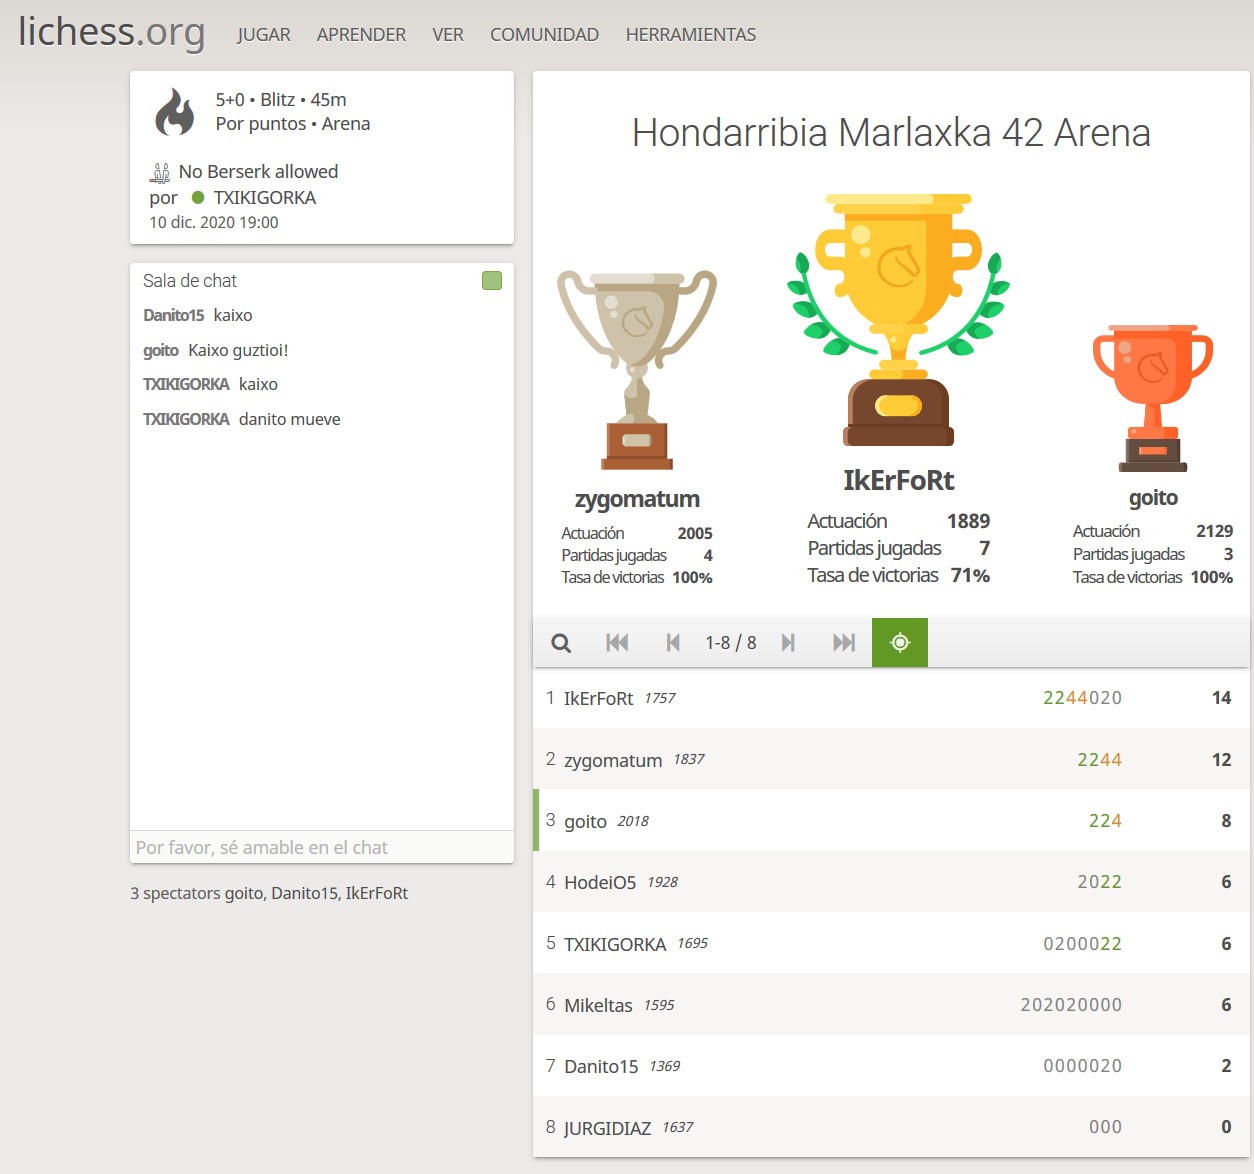Open the COMUNIDAD menu

(544, 35)
